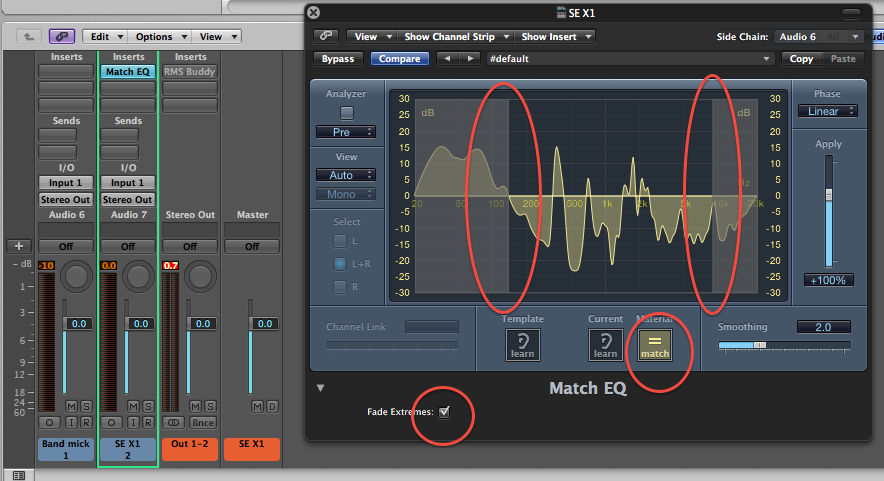This screenshot has height=481, width=884.
Task: Click the link button in SE X1 plugin window
Action: (326, 36)
